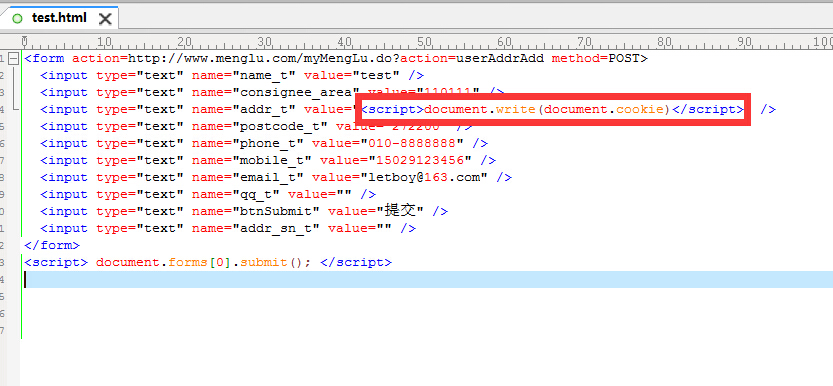The image size is (833, 386).
Task: Click the closing </form> tag
Action: coord(53,245)
